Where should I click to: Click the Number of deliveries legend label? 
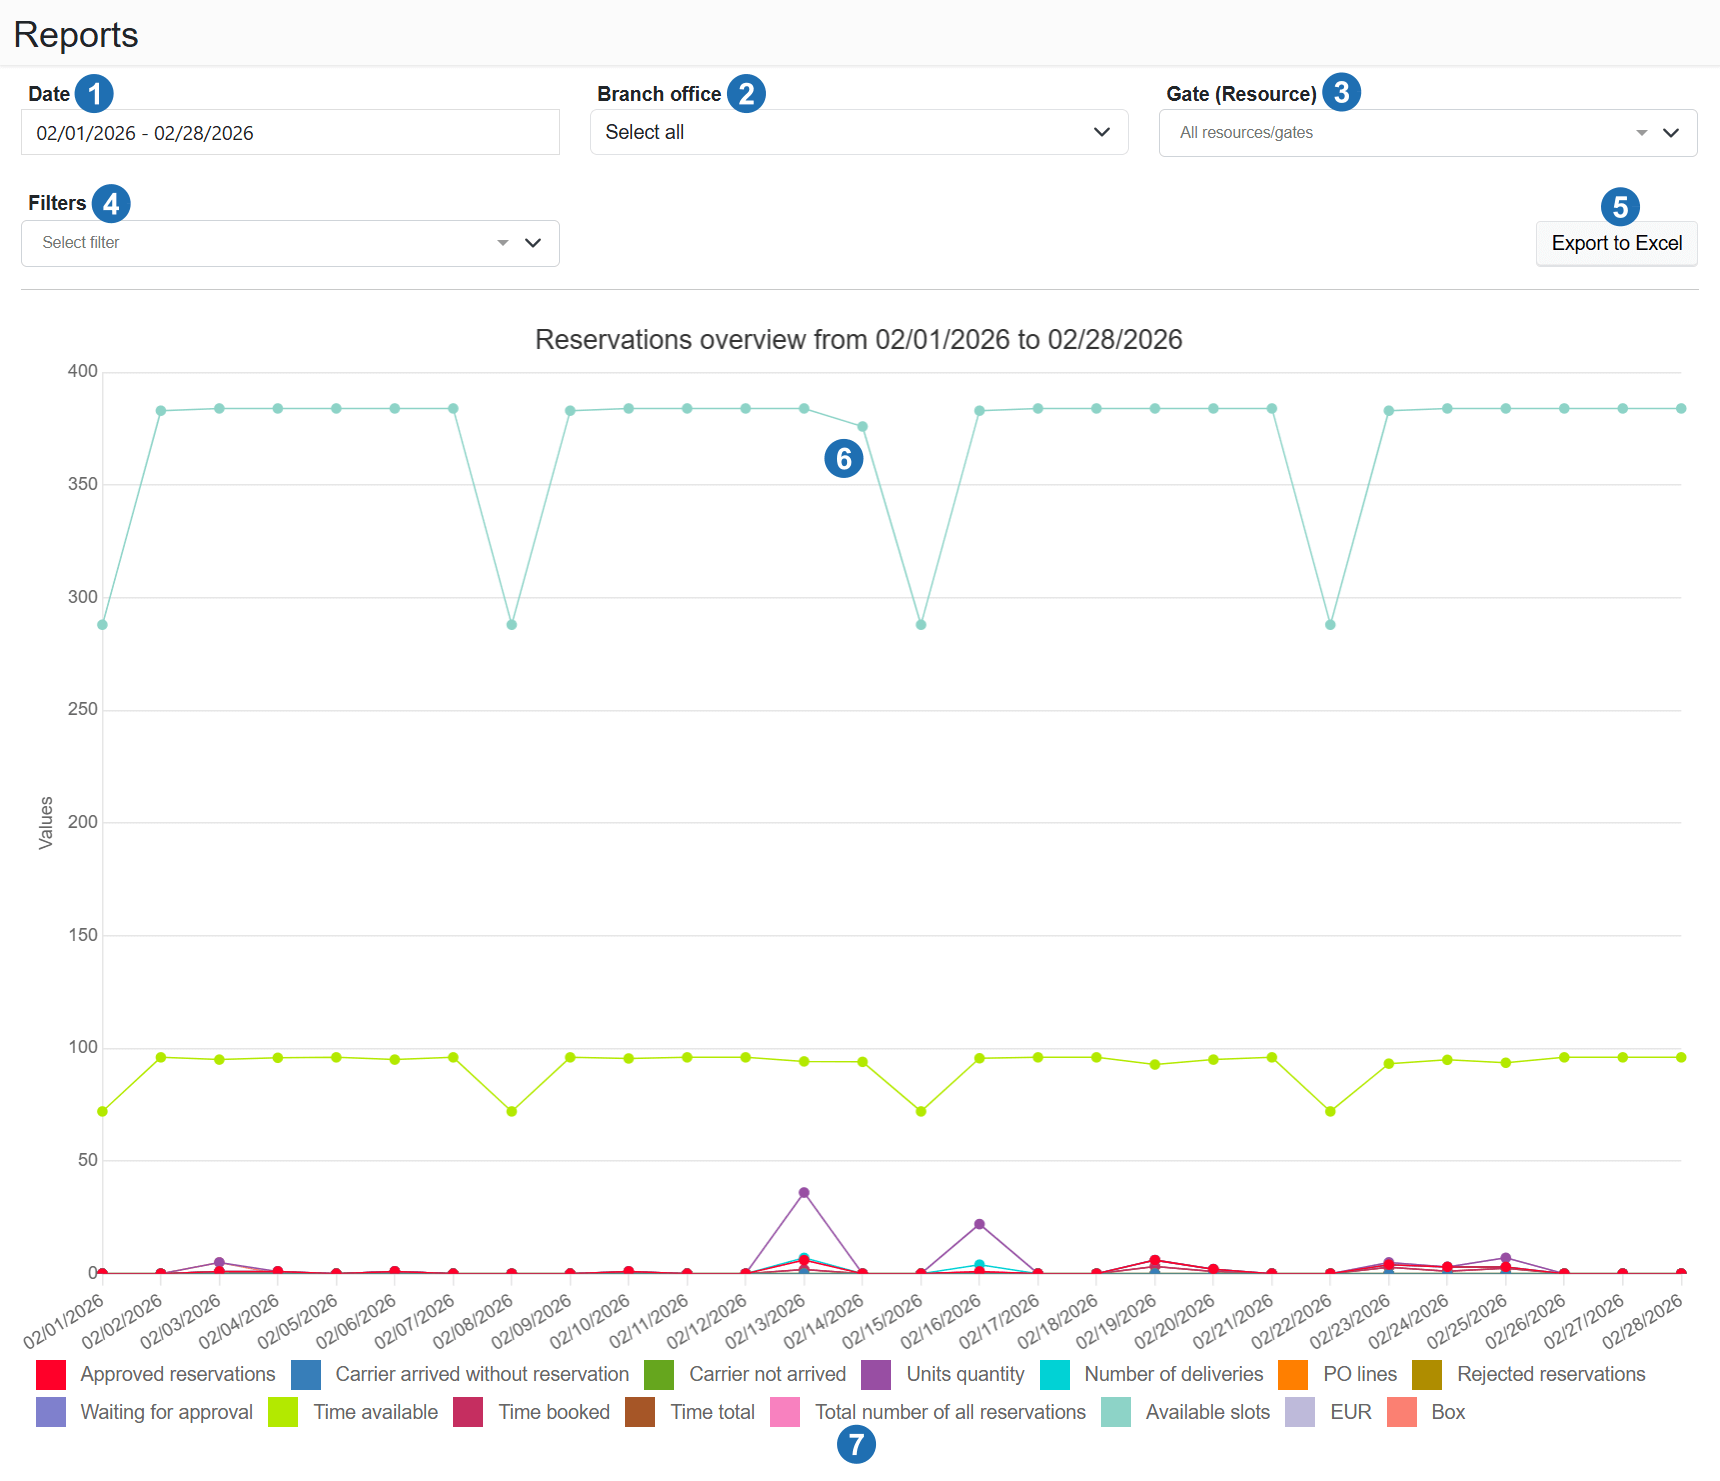tap(1173, 1374)
